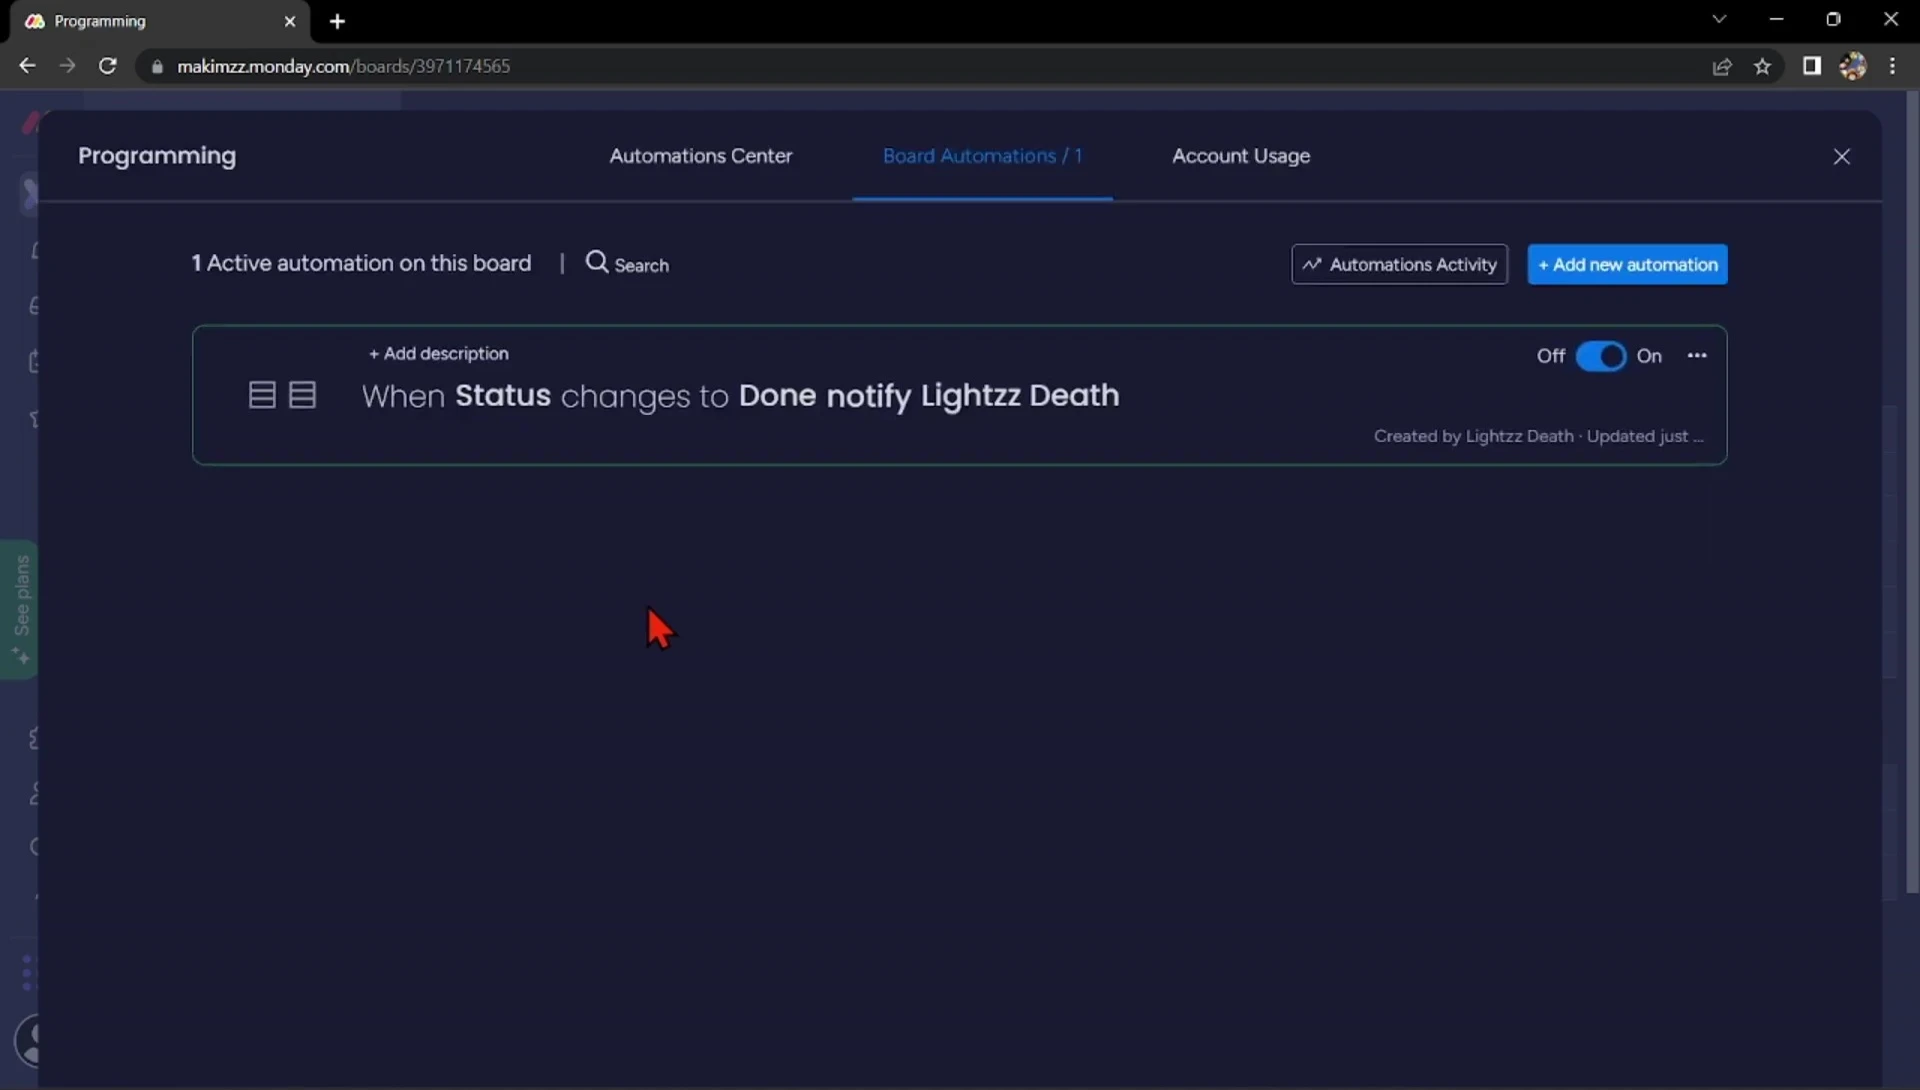Open the Account Usage tab

(x=1240, y=156)
